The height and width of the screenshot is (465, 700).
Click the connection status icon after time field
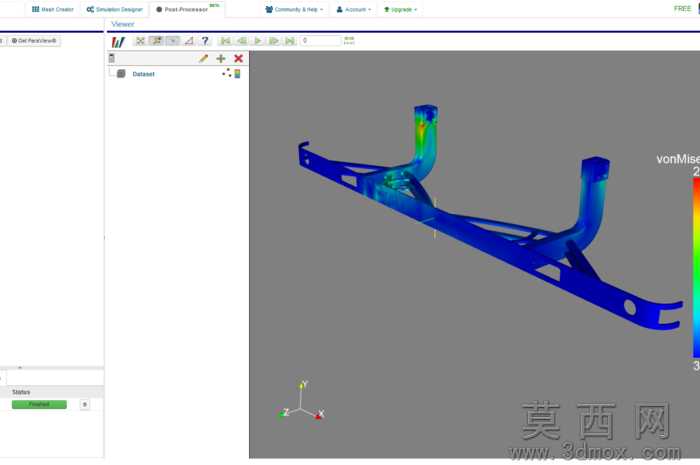[x=349, y=41]
